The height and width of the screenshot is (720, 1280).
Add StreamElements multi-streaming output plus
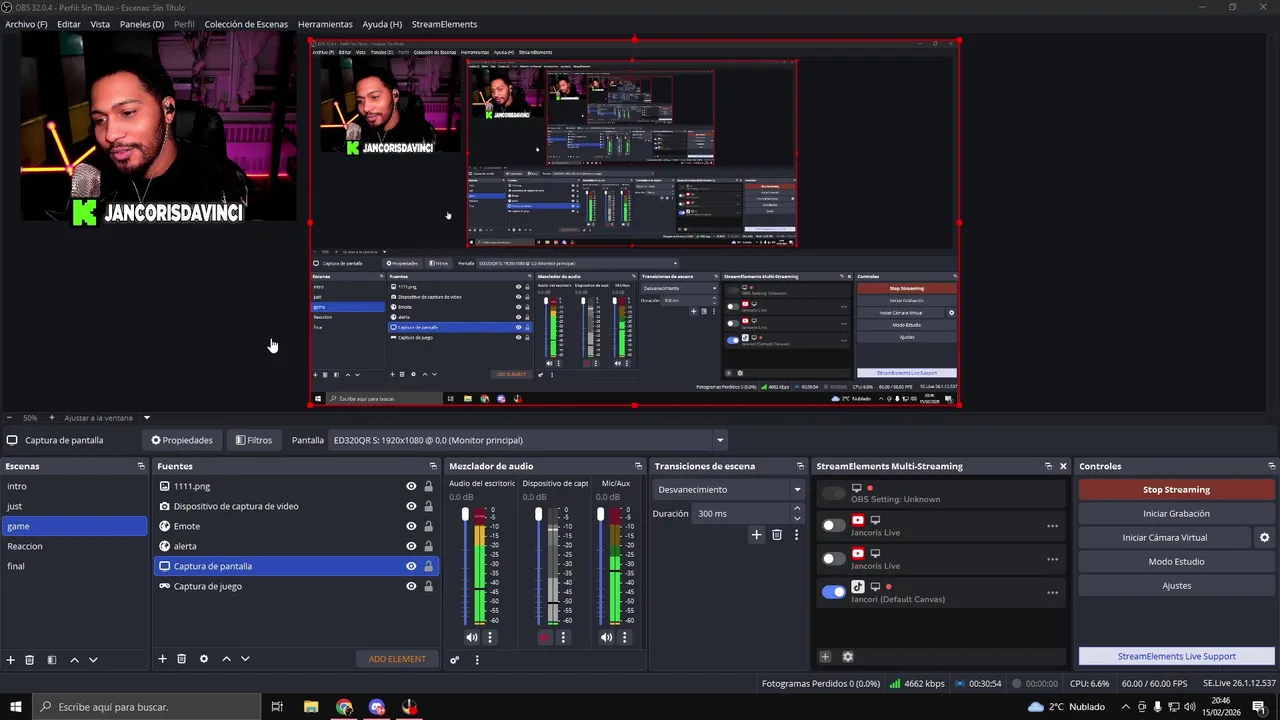[825, 657]
